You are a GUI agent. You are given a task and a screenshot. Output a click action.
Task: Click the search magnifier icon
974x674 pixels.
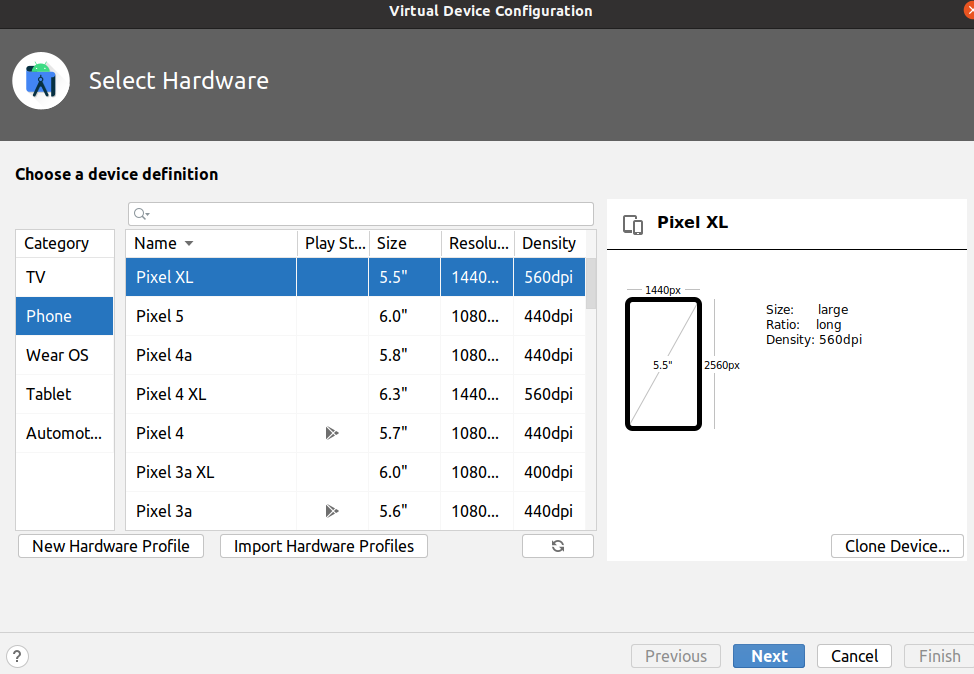coord(141,214)
